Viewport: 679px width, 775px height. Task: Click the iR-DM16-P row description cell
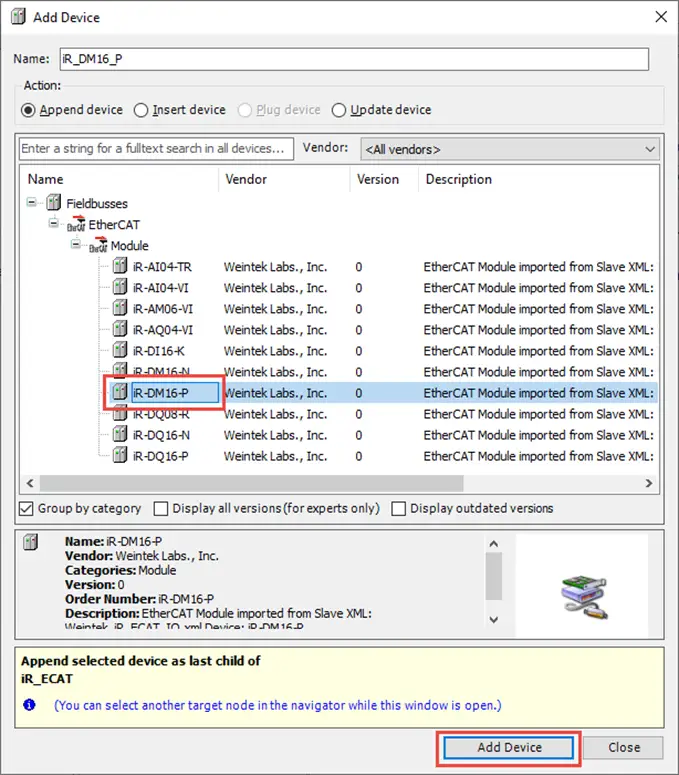pos(539,393)
